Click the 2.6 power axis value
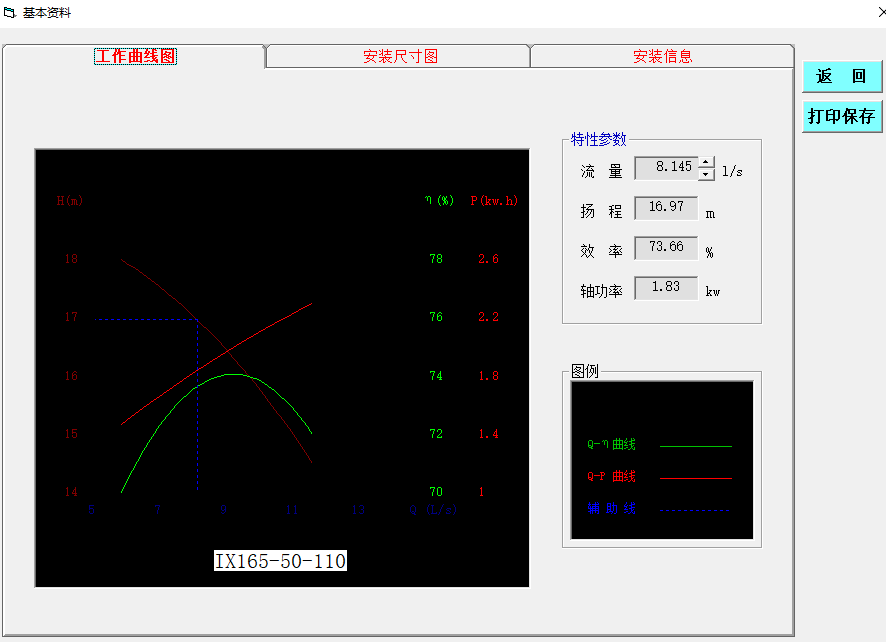The height and width of the screenshot is (642, 886). [488, 259]
